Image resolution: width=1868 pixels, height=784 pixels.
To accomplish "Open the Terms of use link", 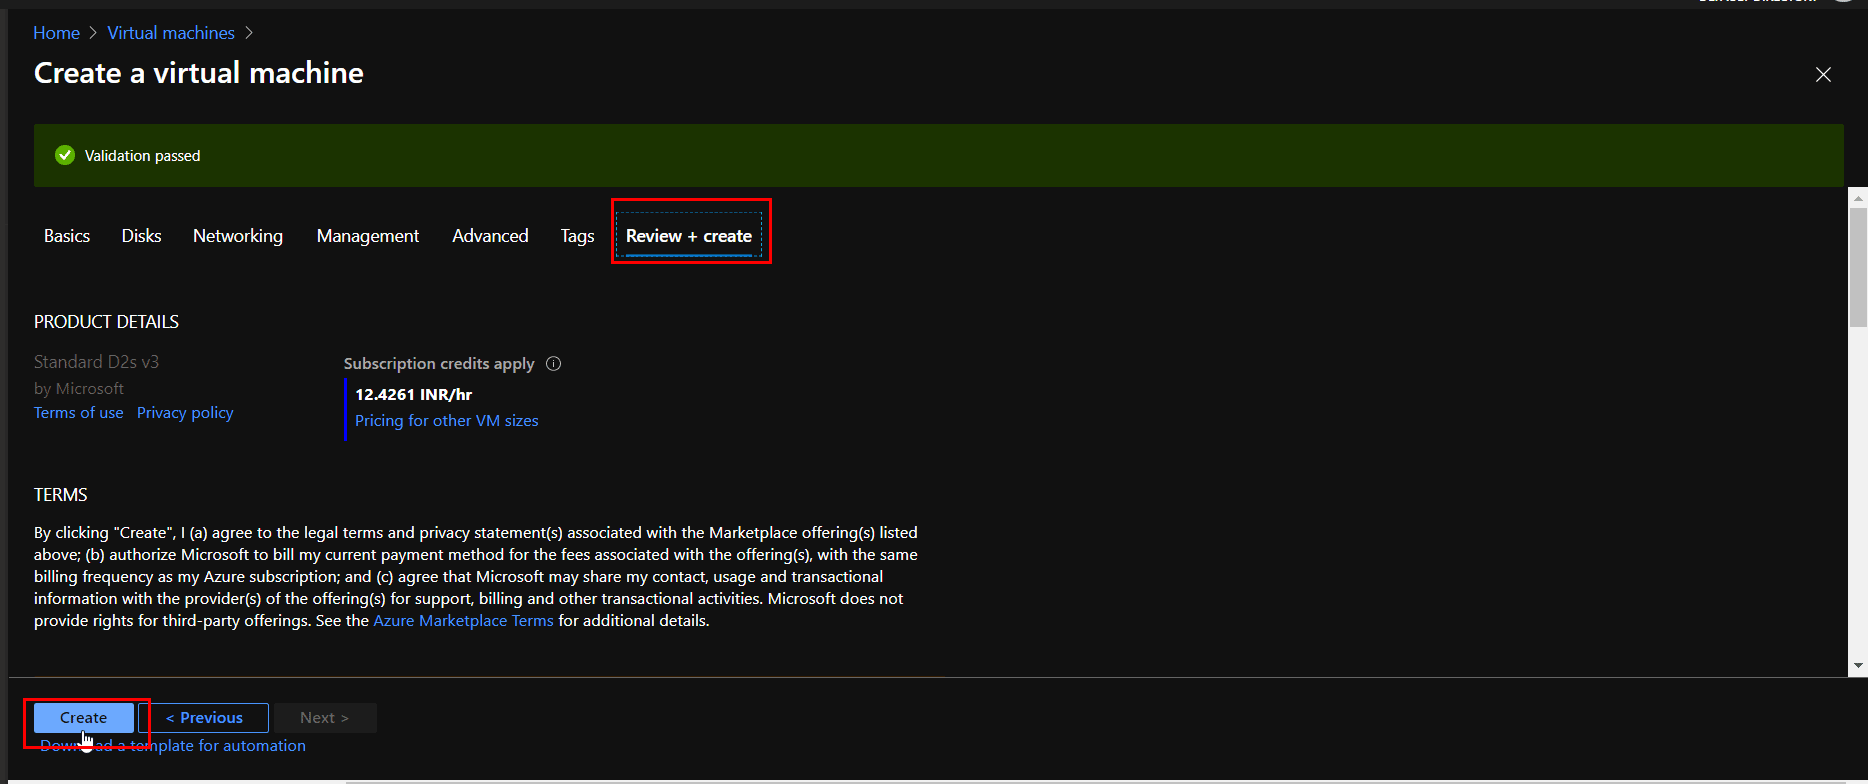I will pyautogui.click(x=78, y=413).
